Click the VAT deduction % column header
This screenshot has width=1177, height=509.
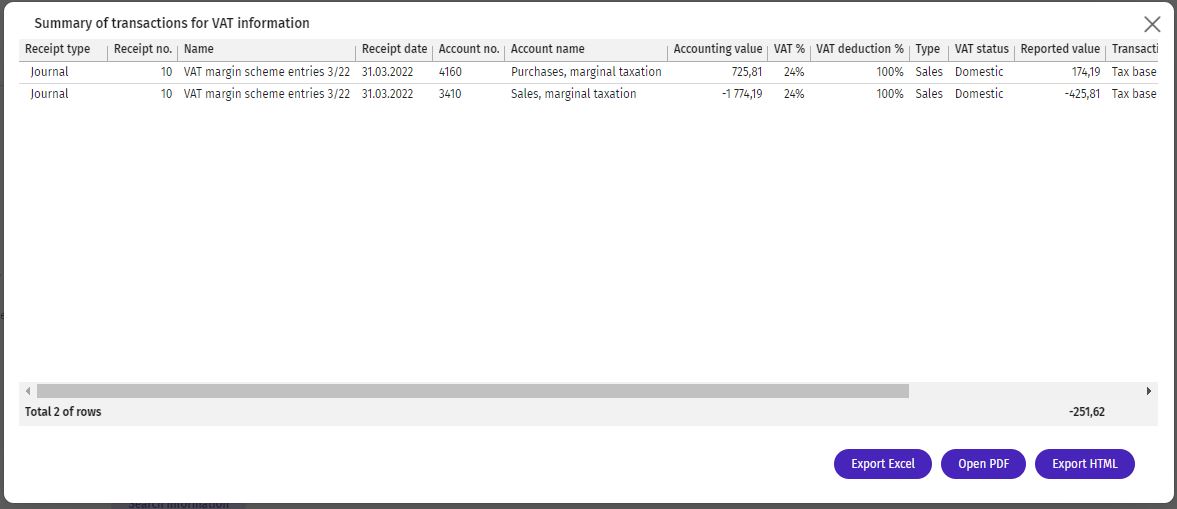[x=859, y=49]
